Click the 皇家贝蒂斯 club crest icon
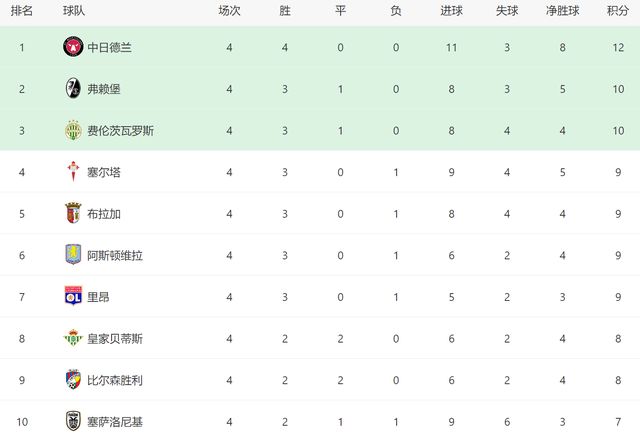Screen dimensions: 640x441 [x=72, y=338]
